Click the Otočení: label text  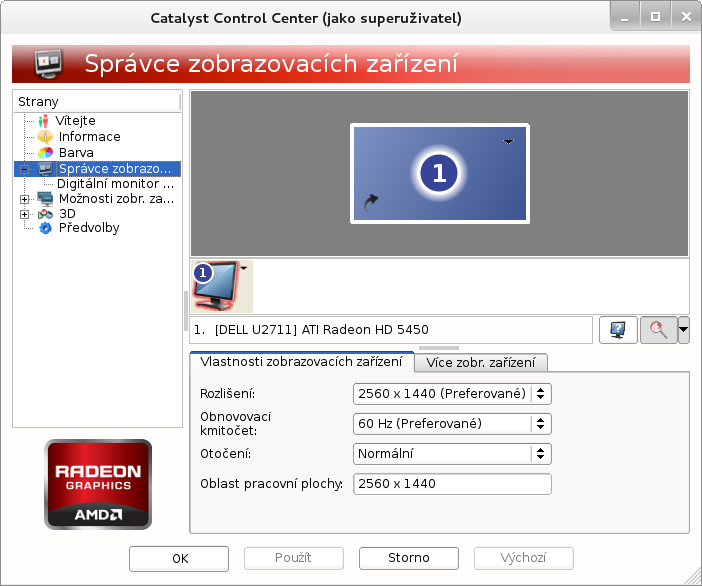pos(226,454)
